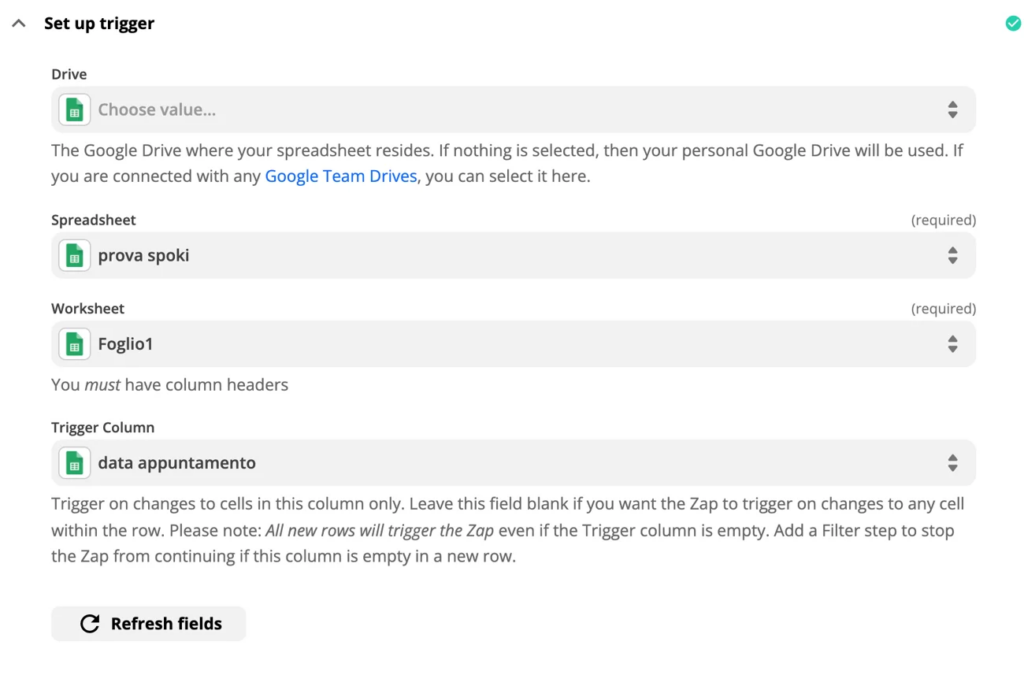Image resolution: width=1024 pixels, height=675 pixels.
Task: Click the Worksheet field label
Action: [x=88, y=309]
